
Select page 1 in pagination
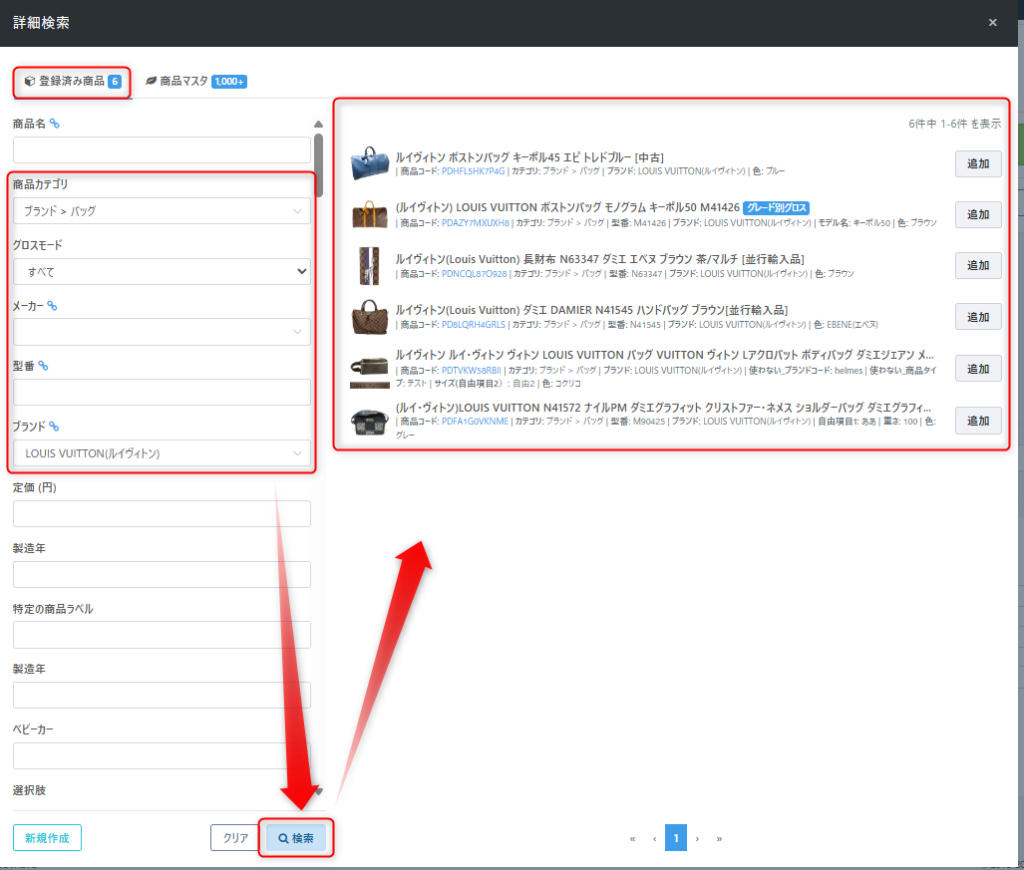coord(676,837)
